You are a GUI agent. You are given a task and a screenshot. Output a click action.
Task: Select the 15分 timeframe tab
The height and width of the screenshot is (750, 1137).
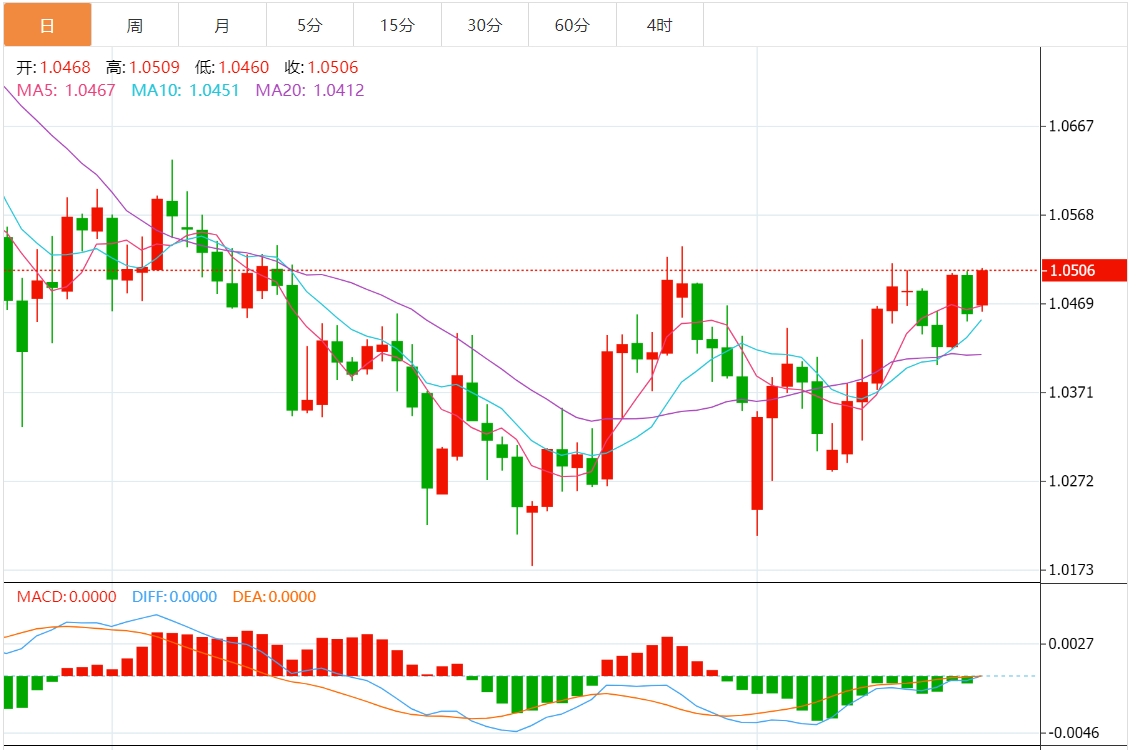click(397, 25)
